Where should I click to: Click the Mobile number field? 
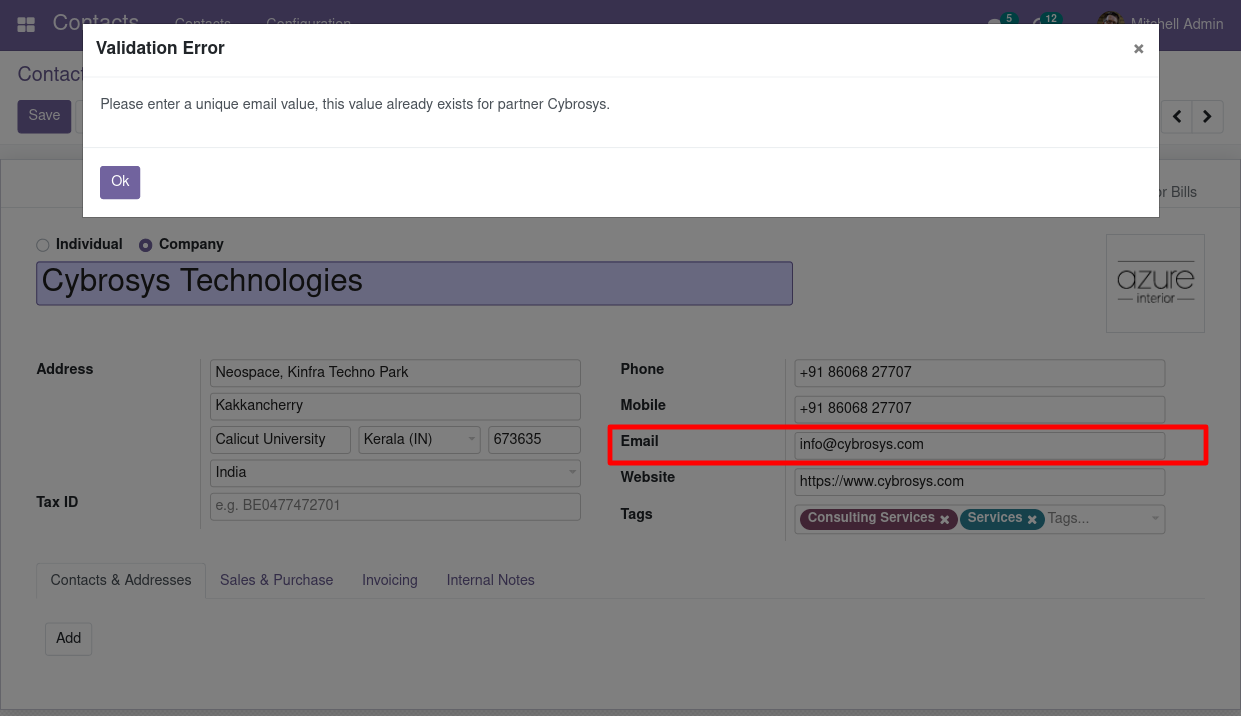coord(979,409)
